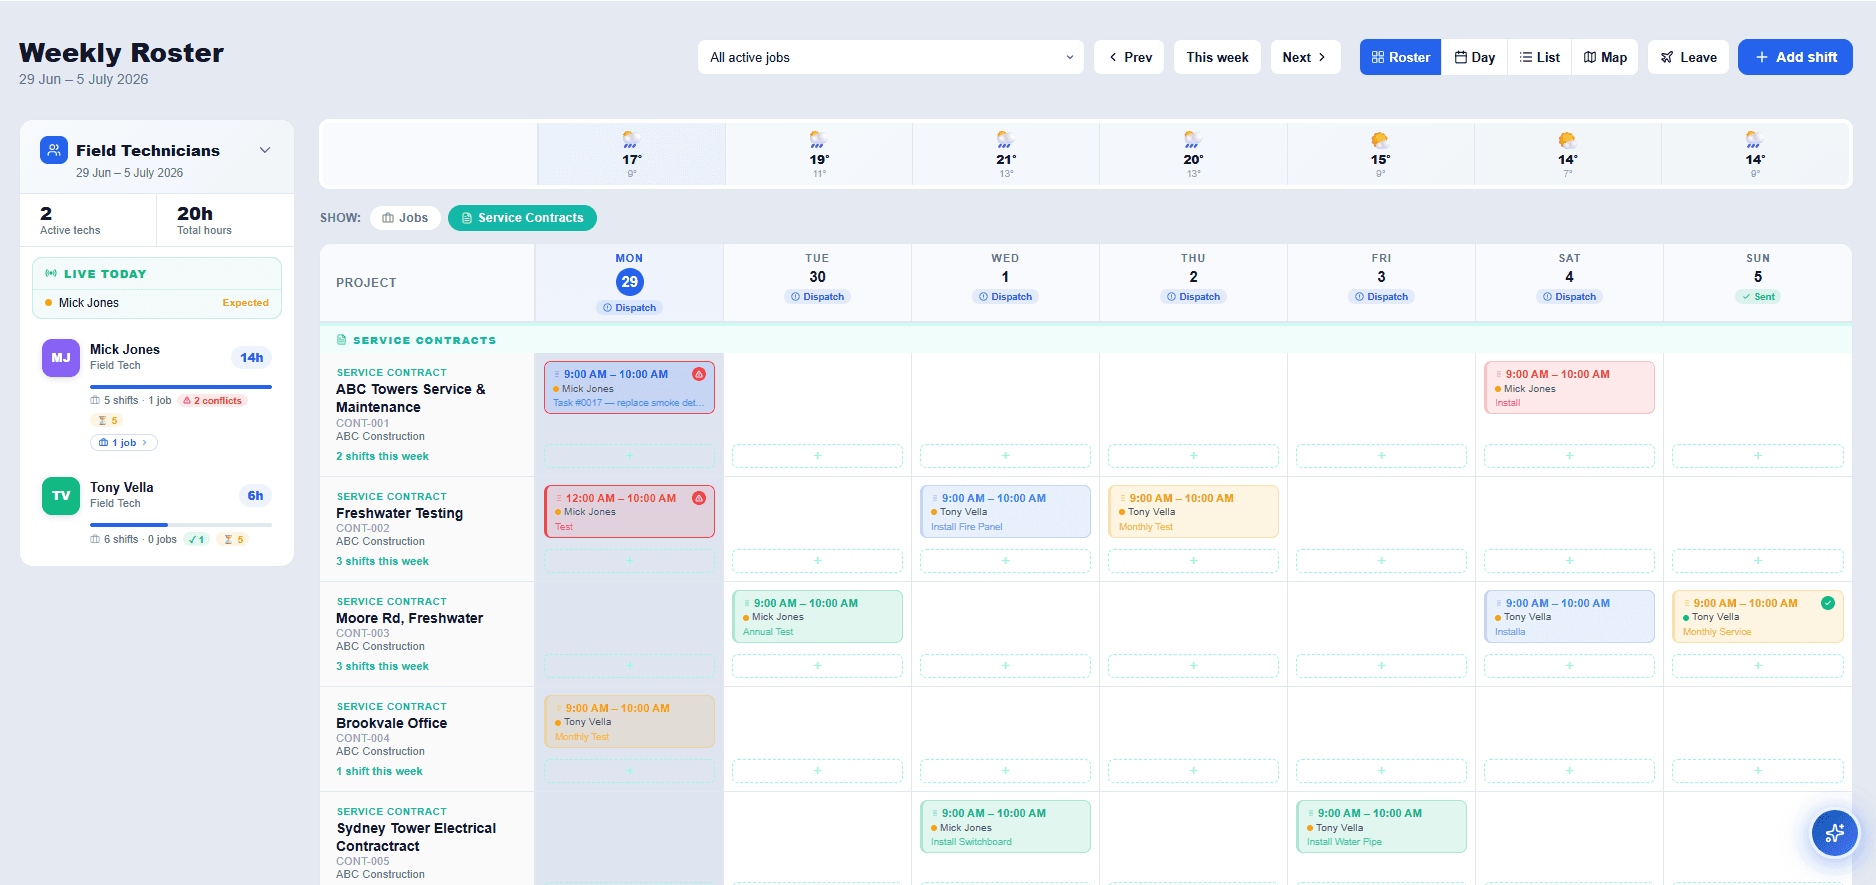1876x885 pixels.
Task: Toggle the Jobs filter chip
Action: 405,218
